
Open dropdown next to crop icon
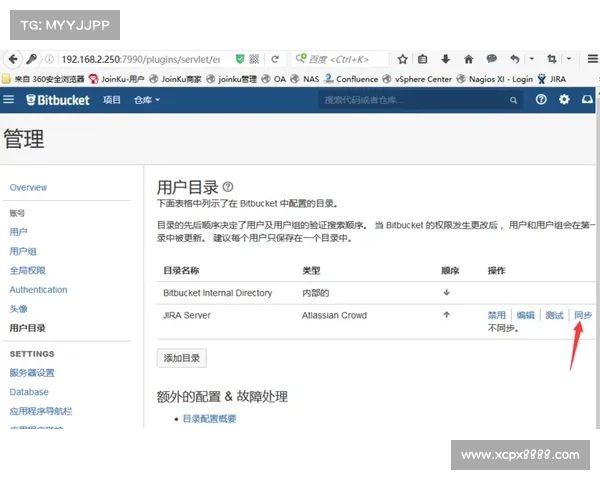(569, 59)
